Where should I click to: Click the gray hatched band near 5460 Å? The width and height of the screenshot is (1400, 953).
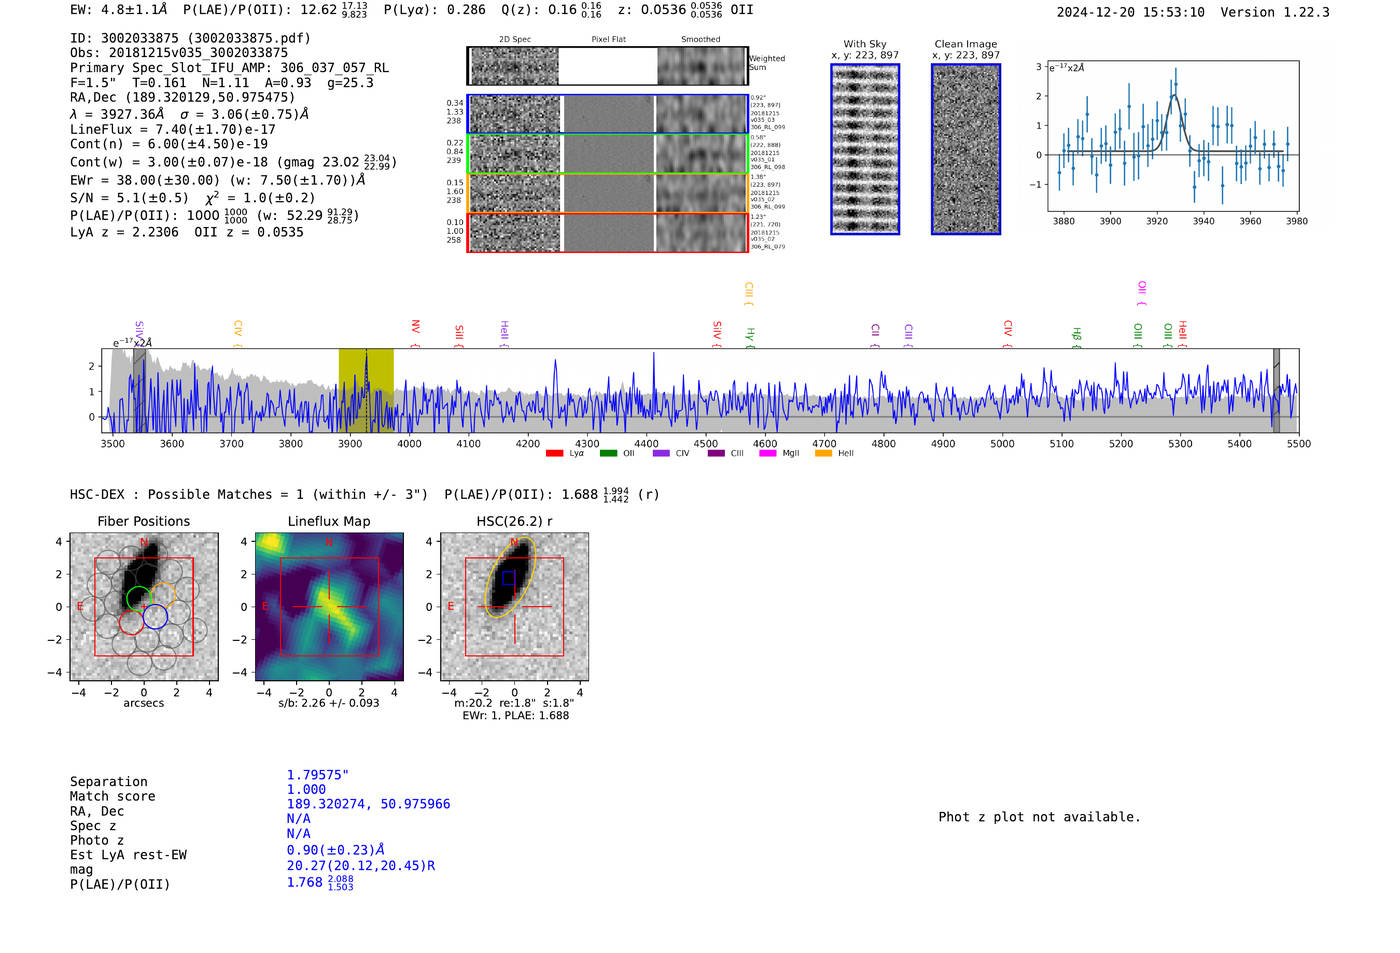1276,390
